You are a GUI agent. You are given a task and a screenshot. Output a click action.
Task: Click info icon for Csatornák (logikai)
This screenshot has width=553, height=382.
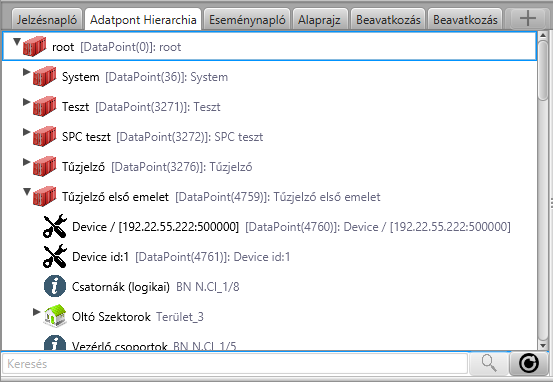pos(55,286)
